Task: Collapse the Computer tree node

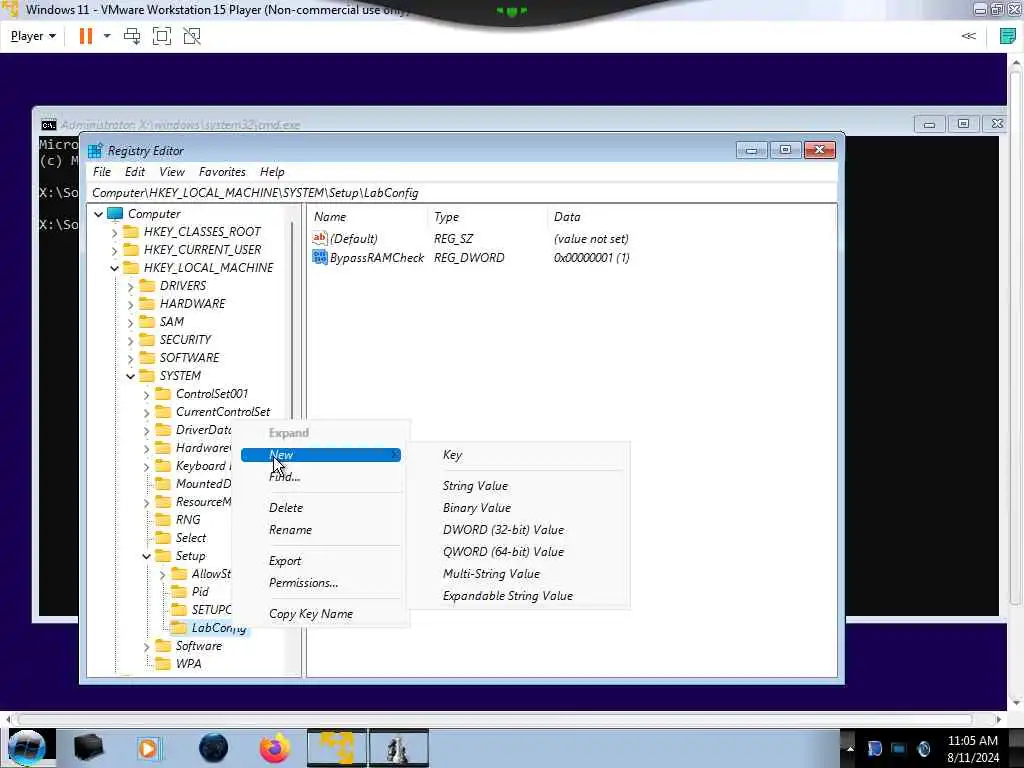Action: [99, 214]
